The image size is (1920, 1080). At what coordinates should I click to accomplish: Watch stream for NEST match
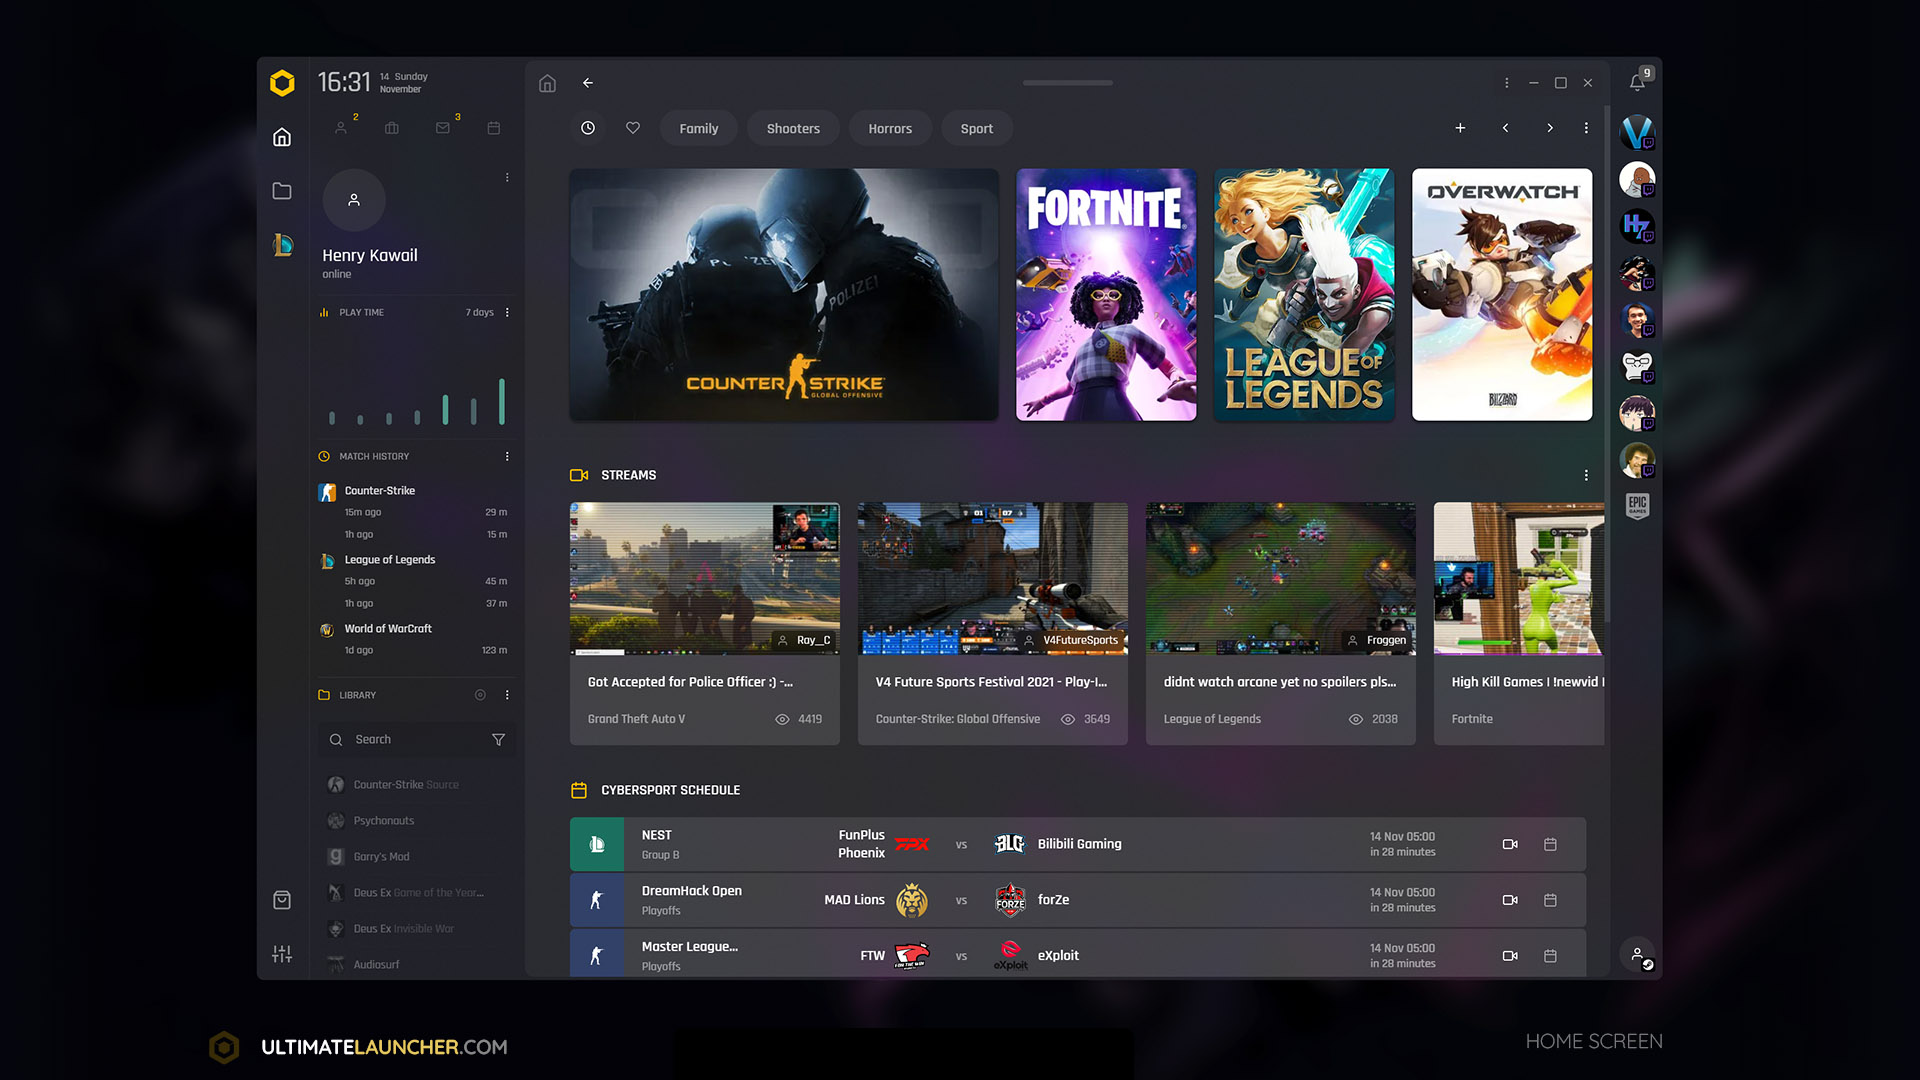click(x=1510, y=845)
